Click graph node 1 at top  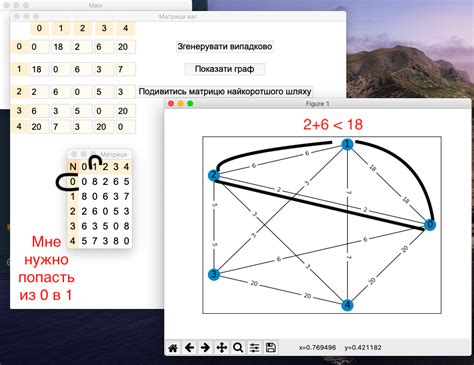point(347,144)
